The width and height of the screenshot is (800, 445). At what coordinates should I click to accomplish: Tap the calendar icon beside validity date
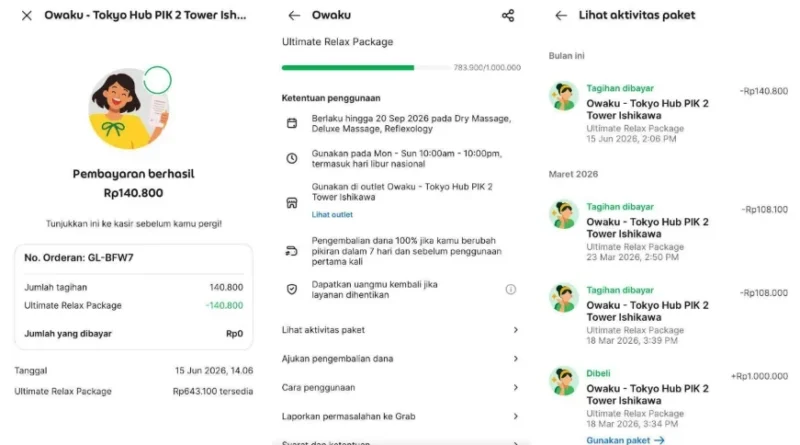tap(292, 123)
